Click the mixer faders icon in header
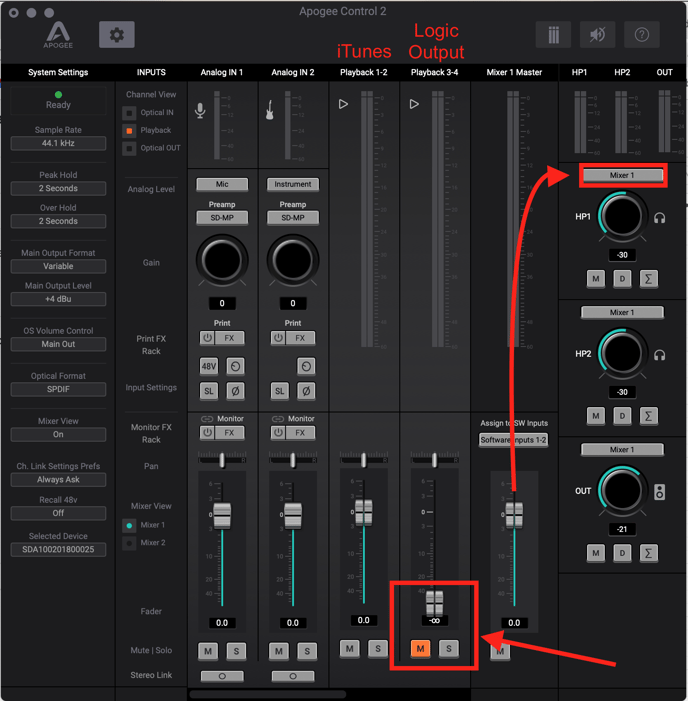The height and width of the screenshot is (701, 688). 553,34
